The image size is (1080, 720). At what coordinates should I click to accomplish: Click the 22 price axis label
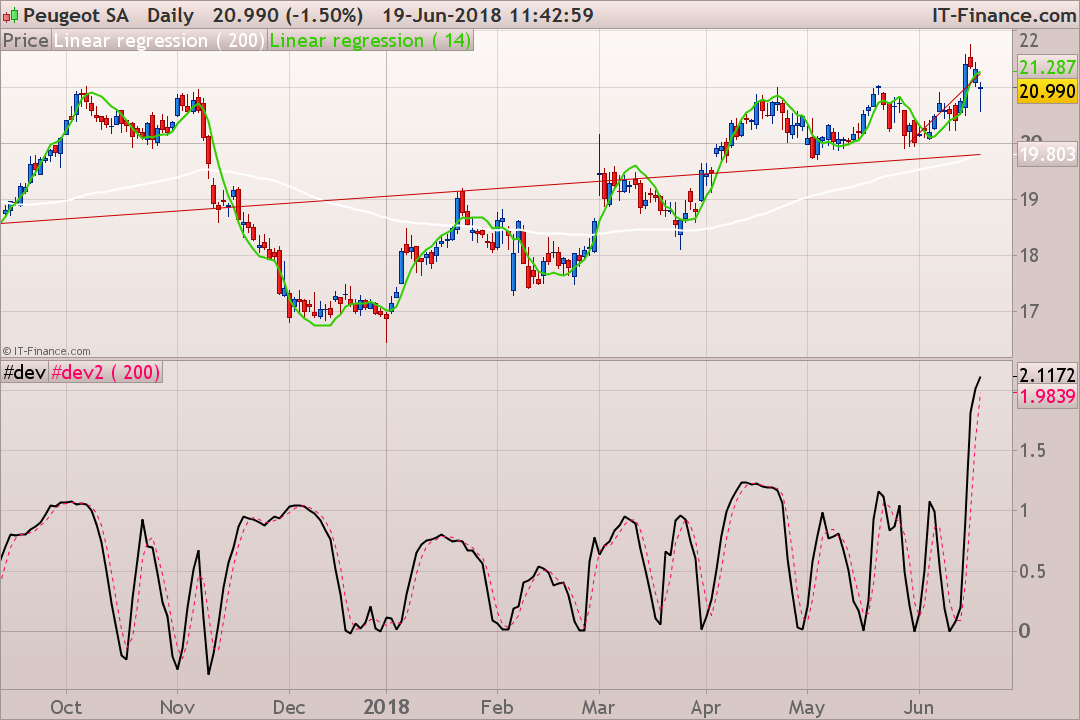point(1028,41)
